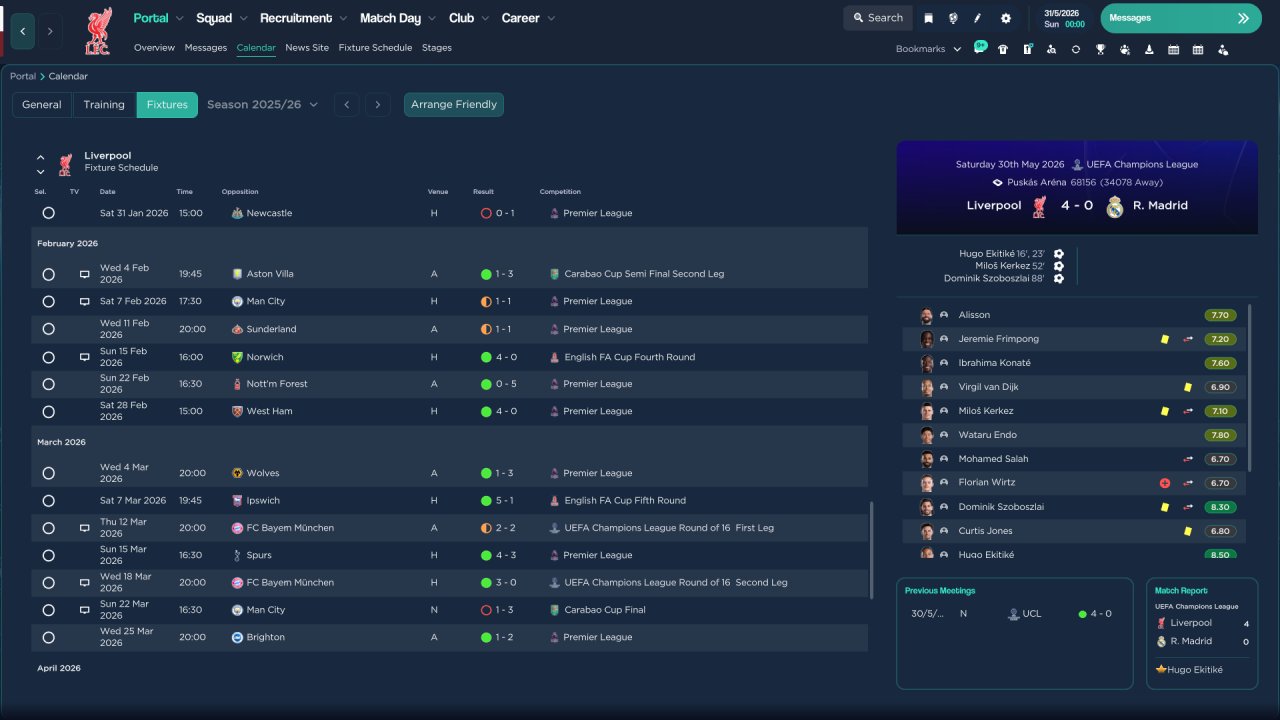This screenshot has height=720, width=1280.
Task: Open the Career dropdown menu
Action: tap(528, 18)
